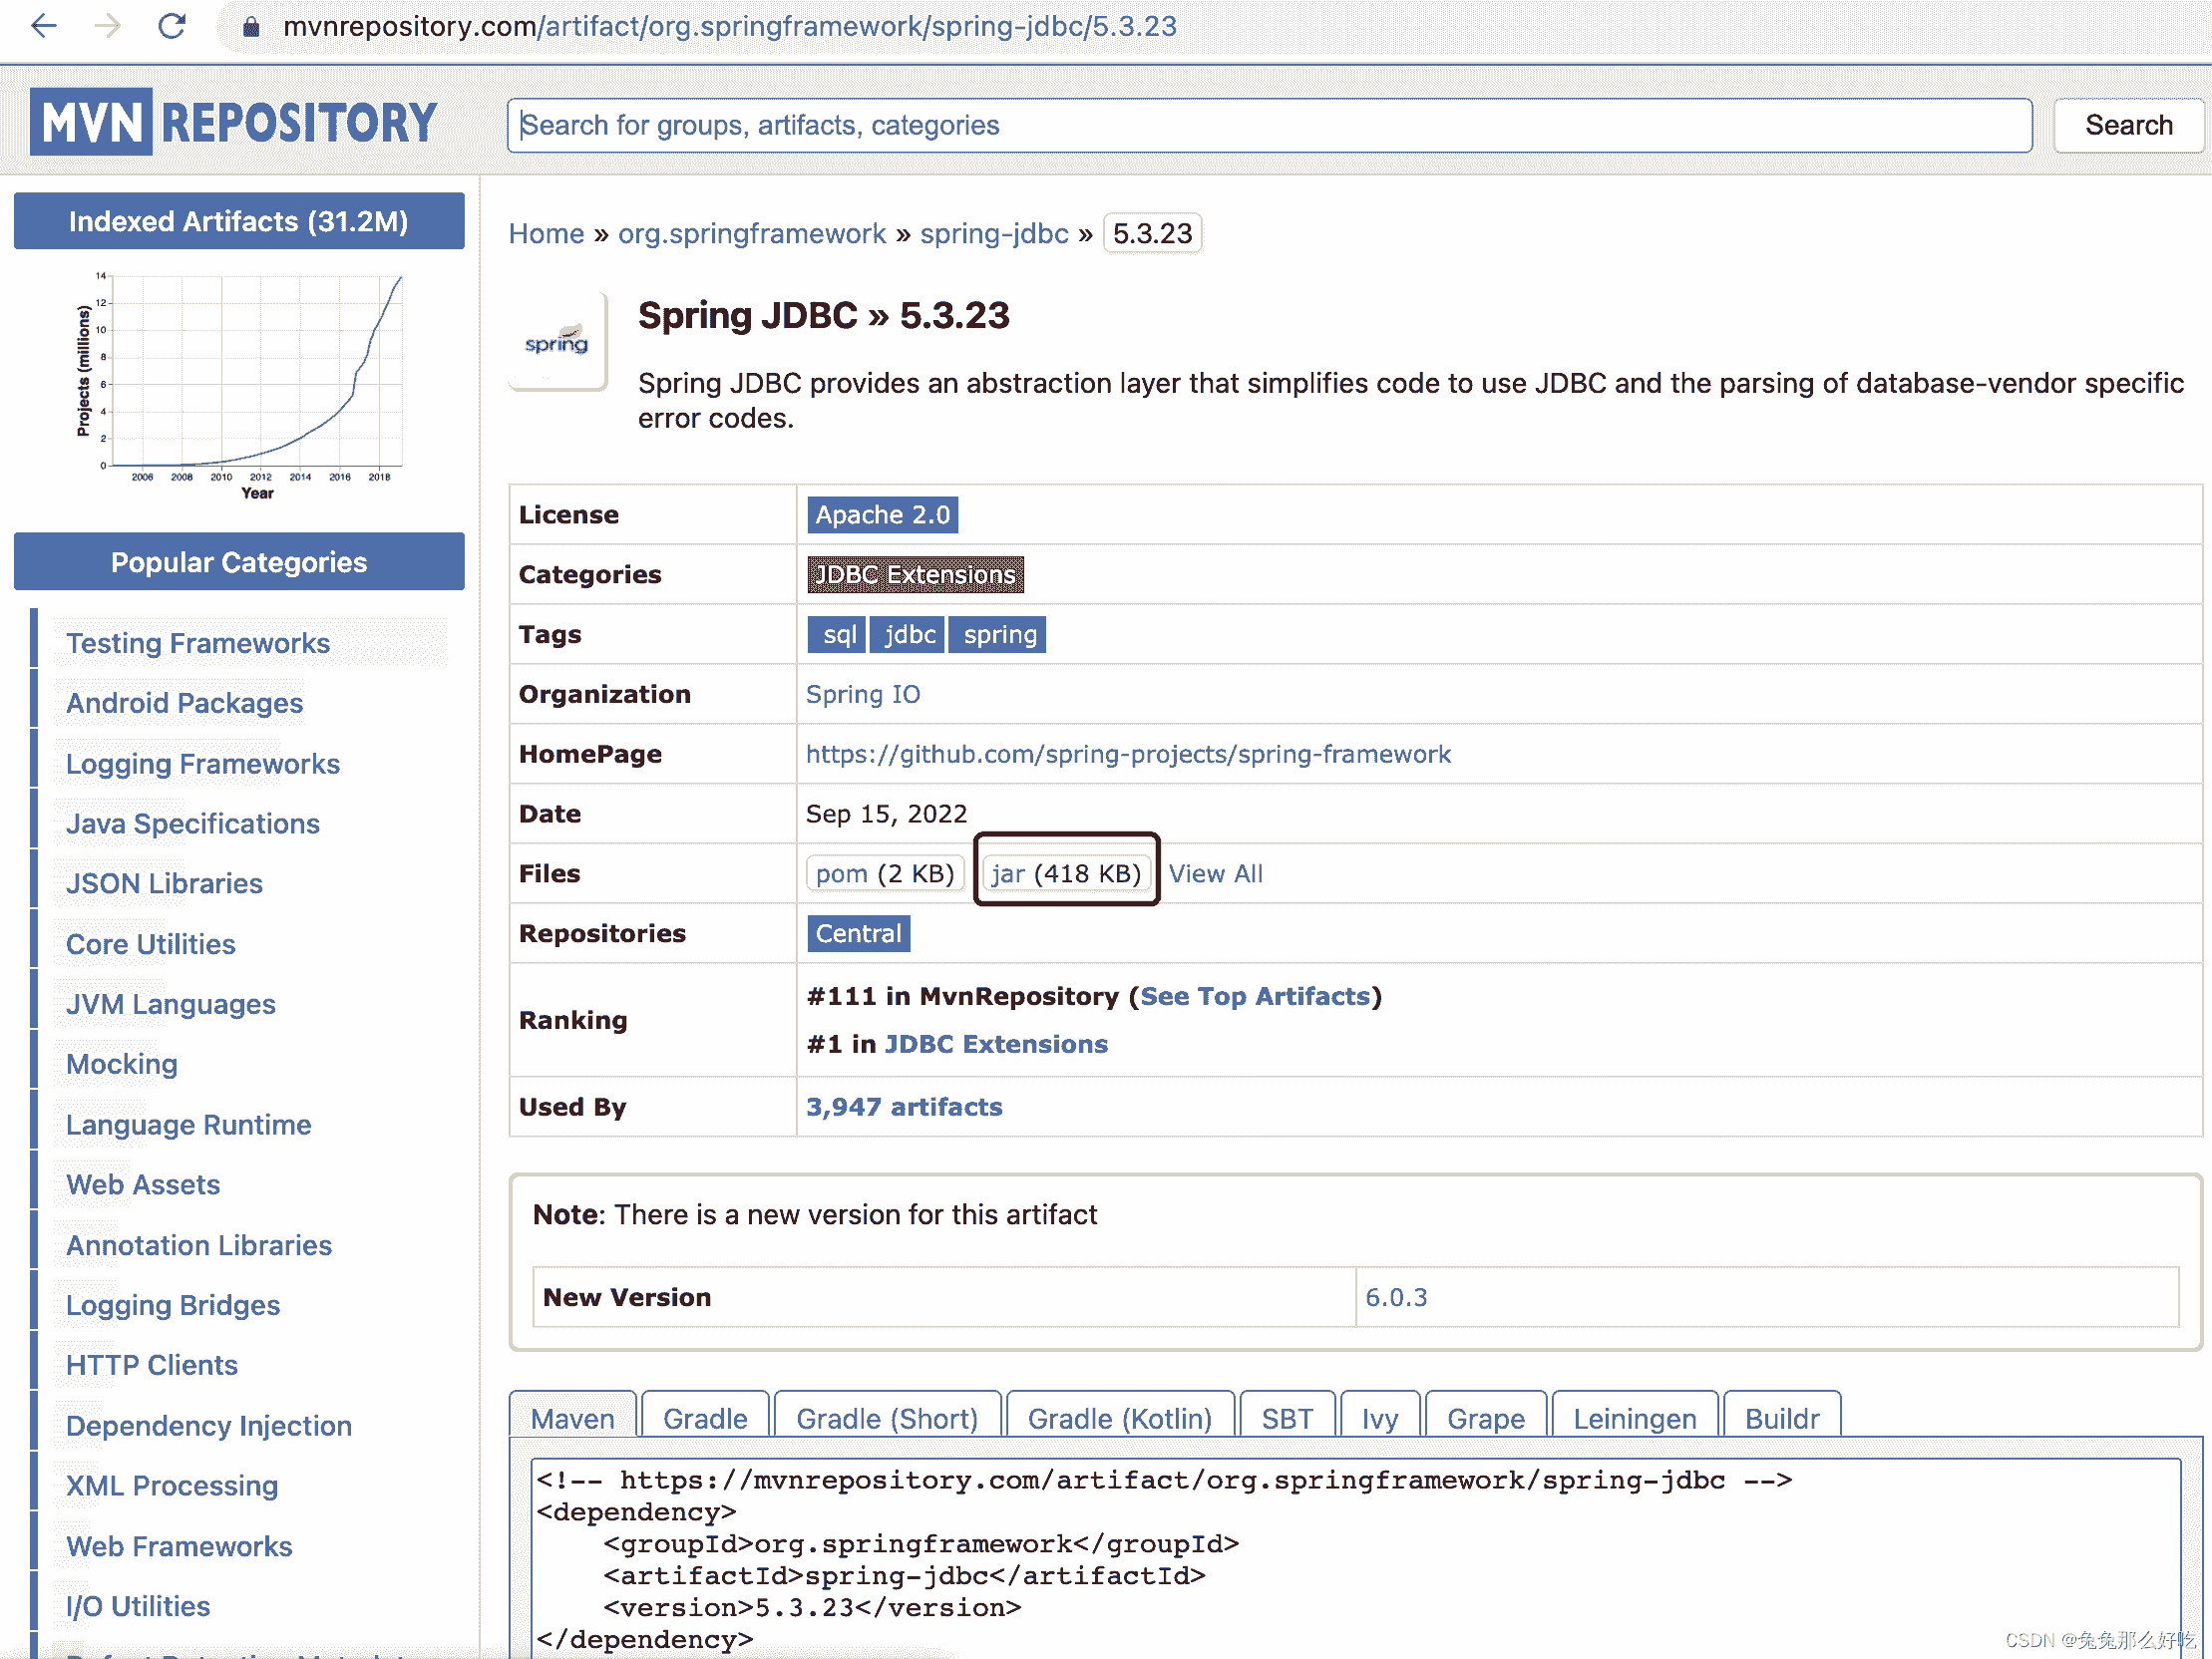Click the Search button

pos(2128,125)
